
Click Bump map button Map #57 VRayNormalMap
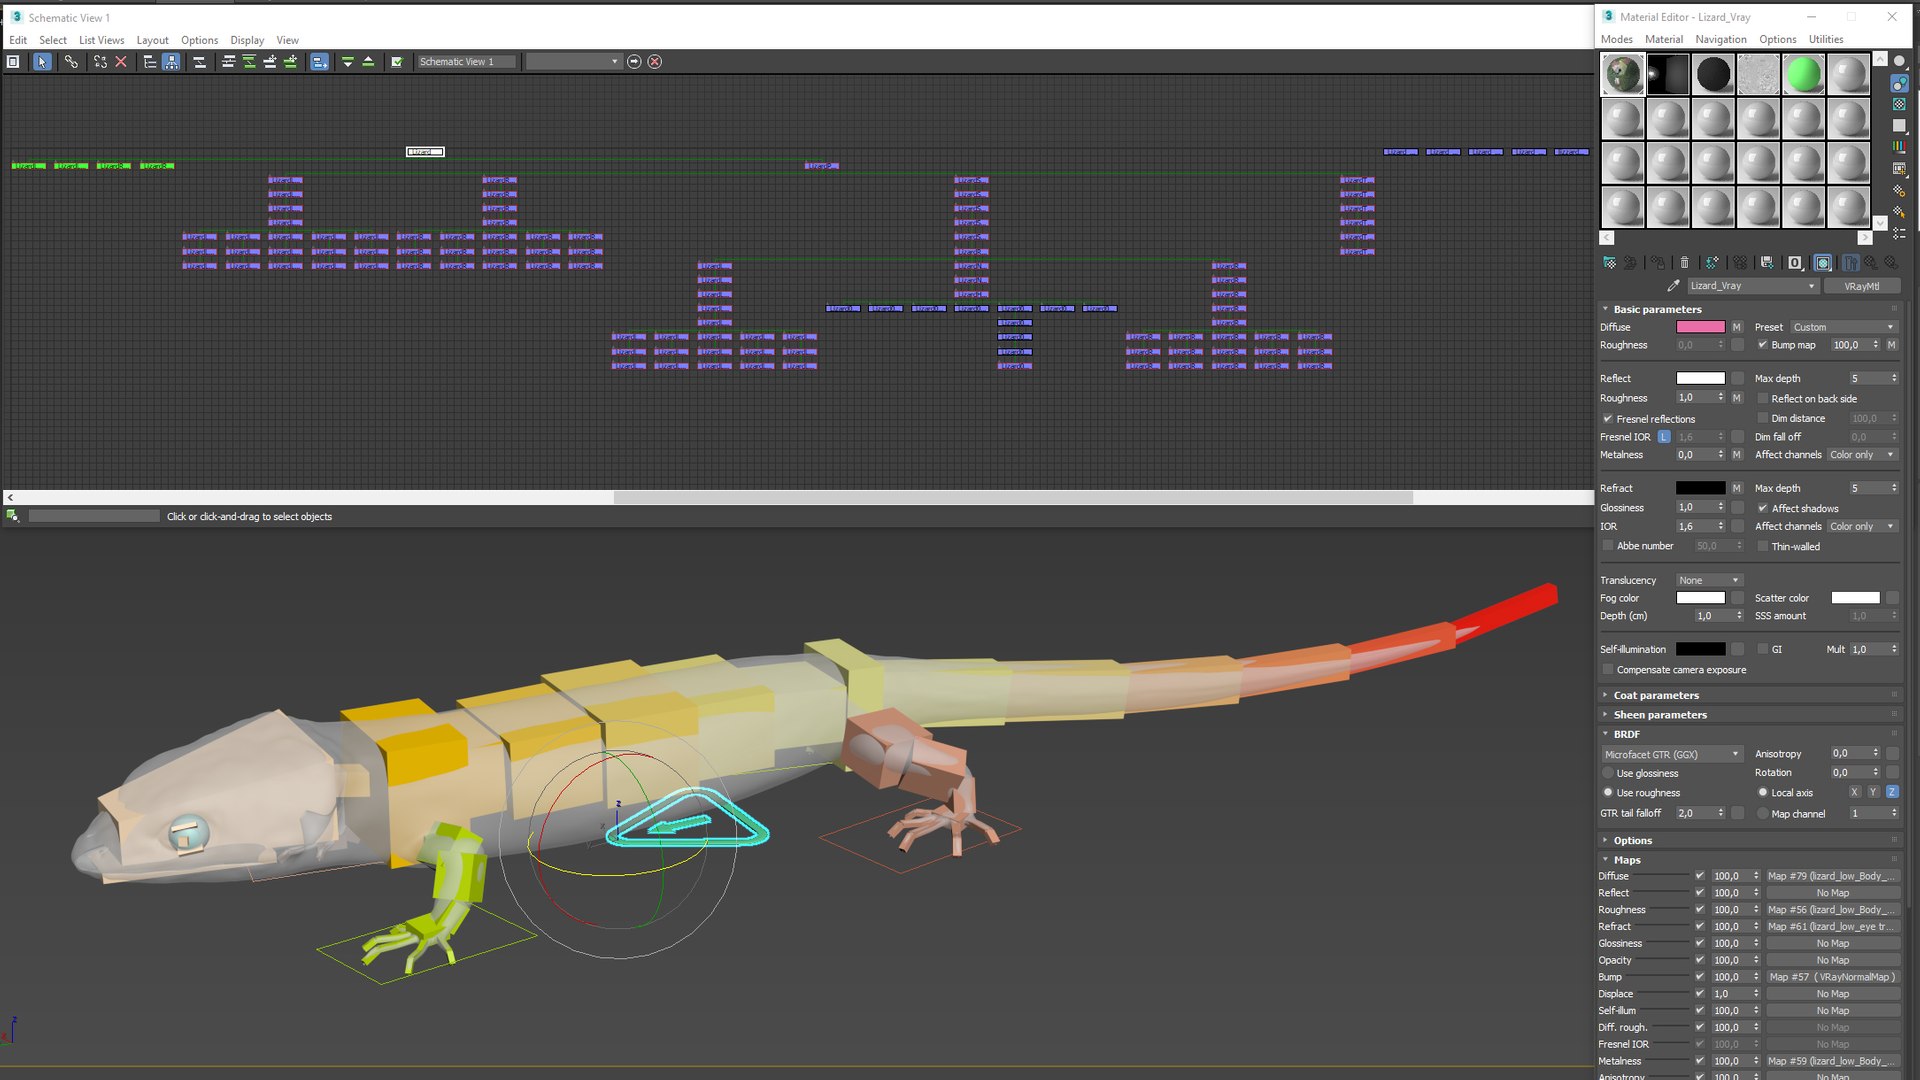[x=1832, y=977]
